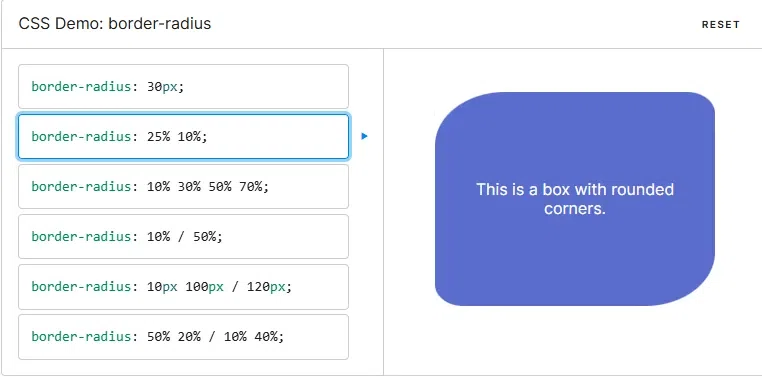Screen dimensions: 762x377
Task: Click the blue arrow beside the selected example
Action: point(364,136)
